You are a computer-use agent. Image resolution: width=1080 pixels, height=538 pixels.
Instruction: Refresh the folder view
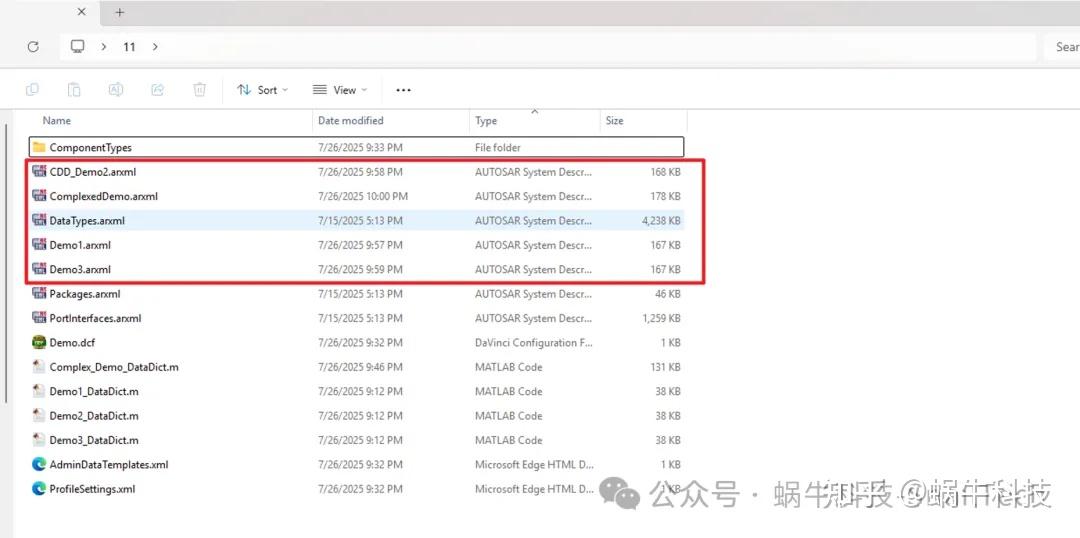[x=32, y=47]
